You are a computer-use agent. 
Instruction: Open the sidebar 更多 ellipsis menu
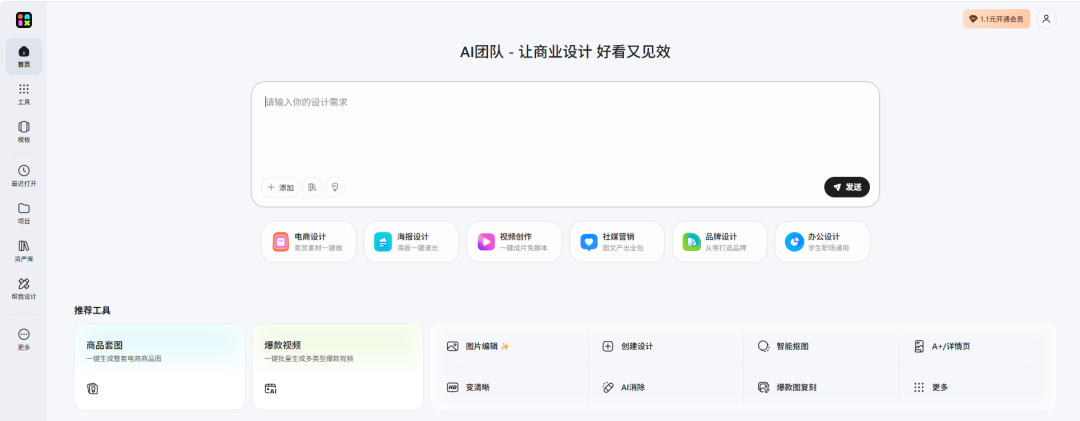[24, 339]
